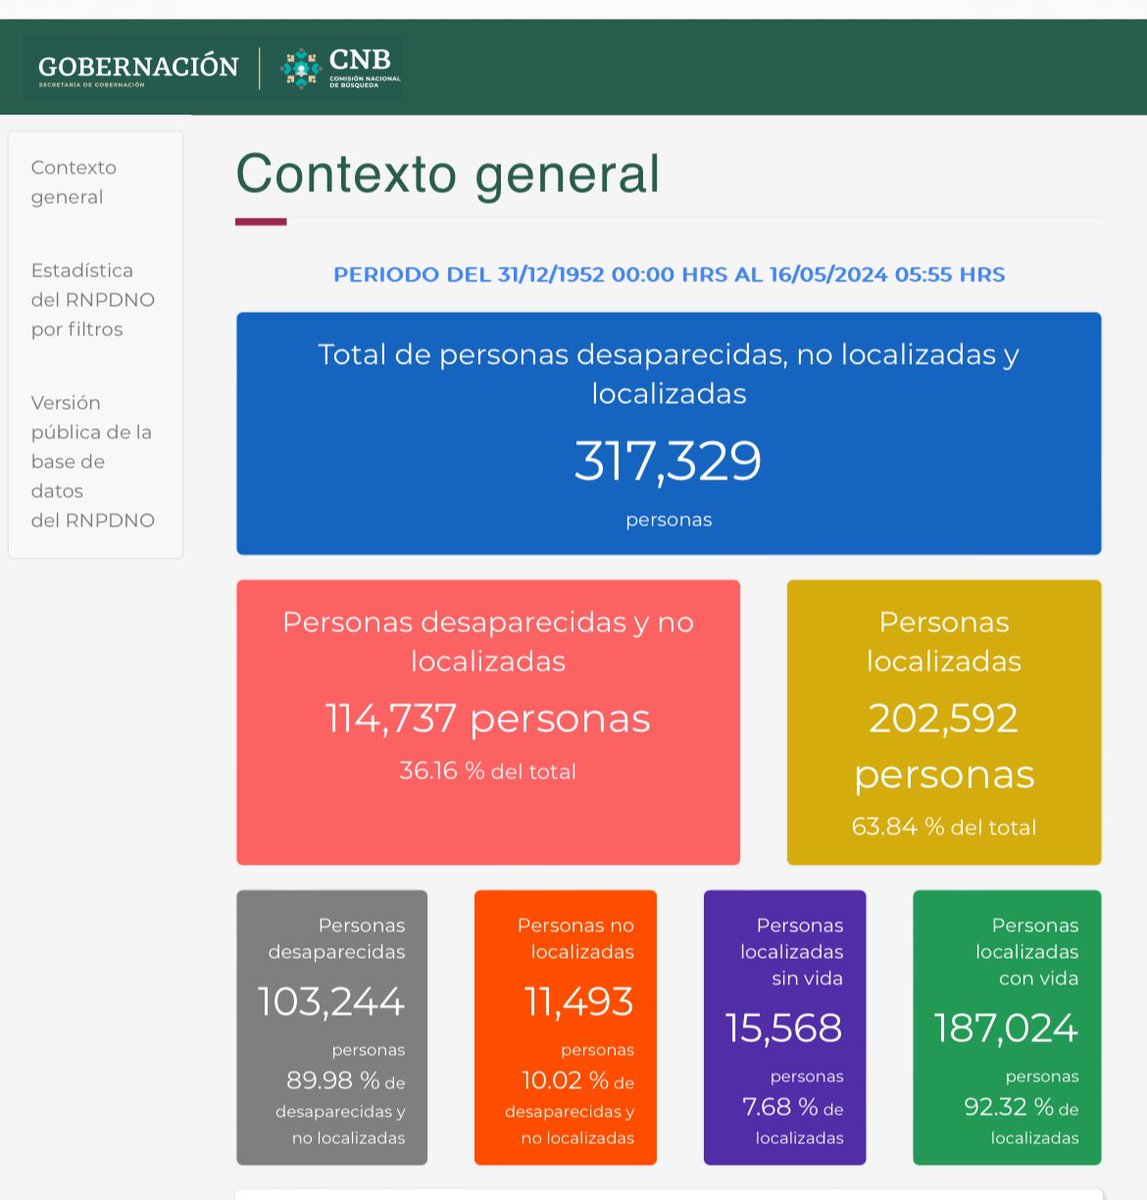Click the Gobernación logo in header

coord(138,70)
